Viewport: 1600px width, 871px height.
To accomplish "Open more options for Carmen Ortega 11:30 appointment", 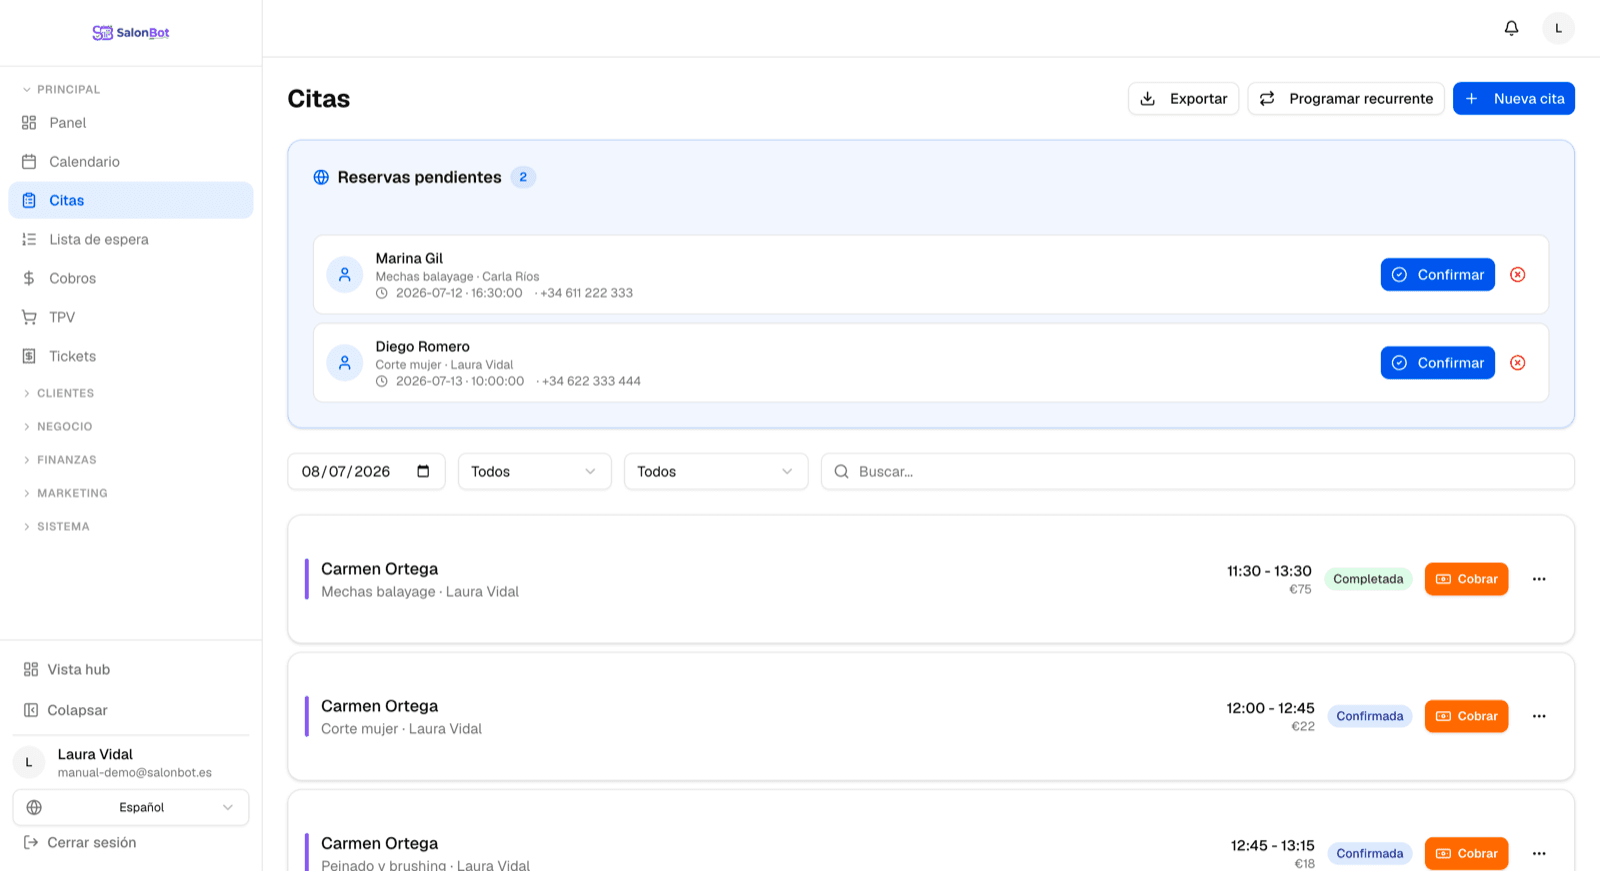I will [1539, 579].
